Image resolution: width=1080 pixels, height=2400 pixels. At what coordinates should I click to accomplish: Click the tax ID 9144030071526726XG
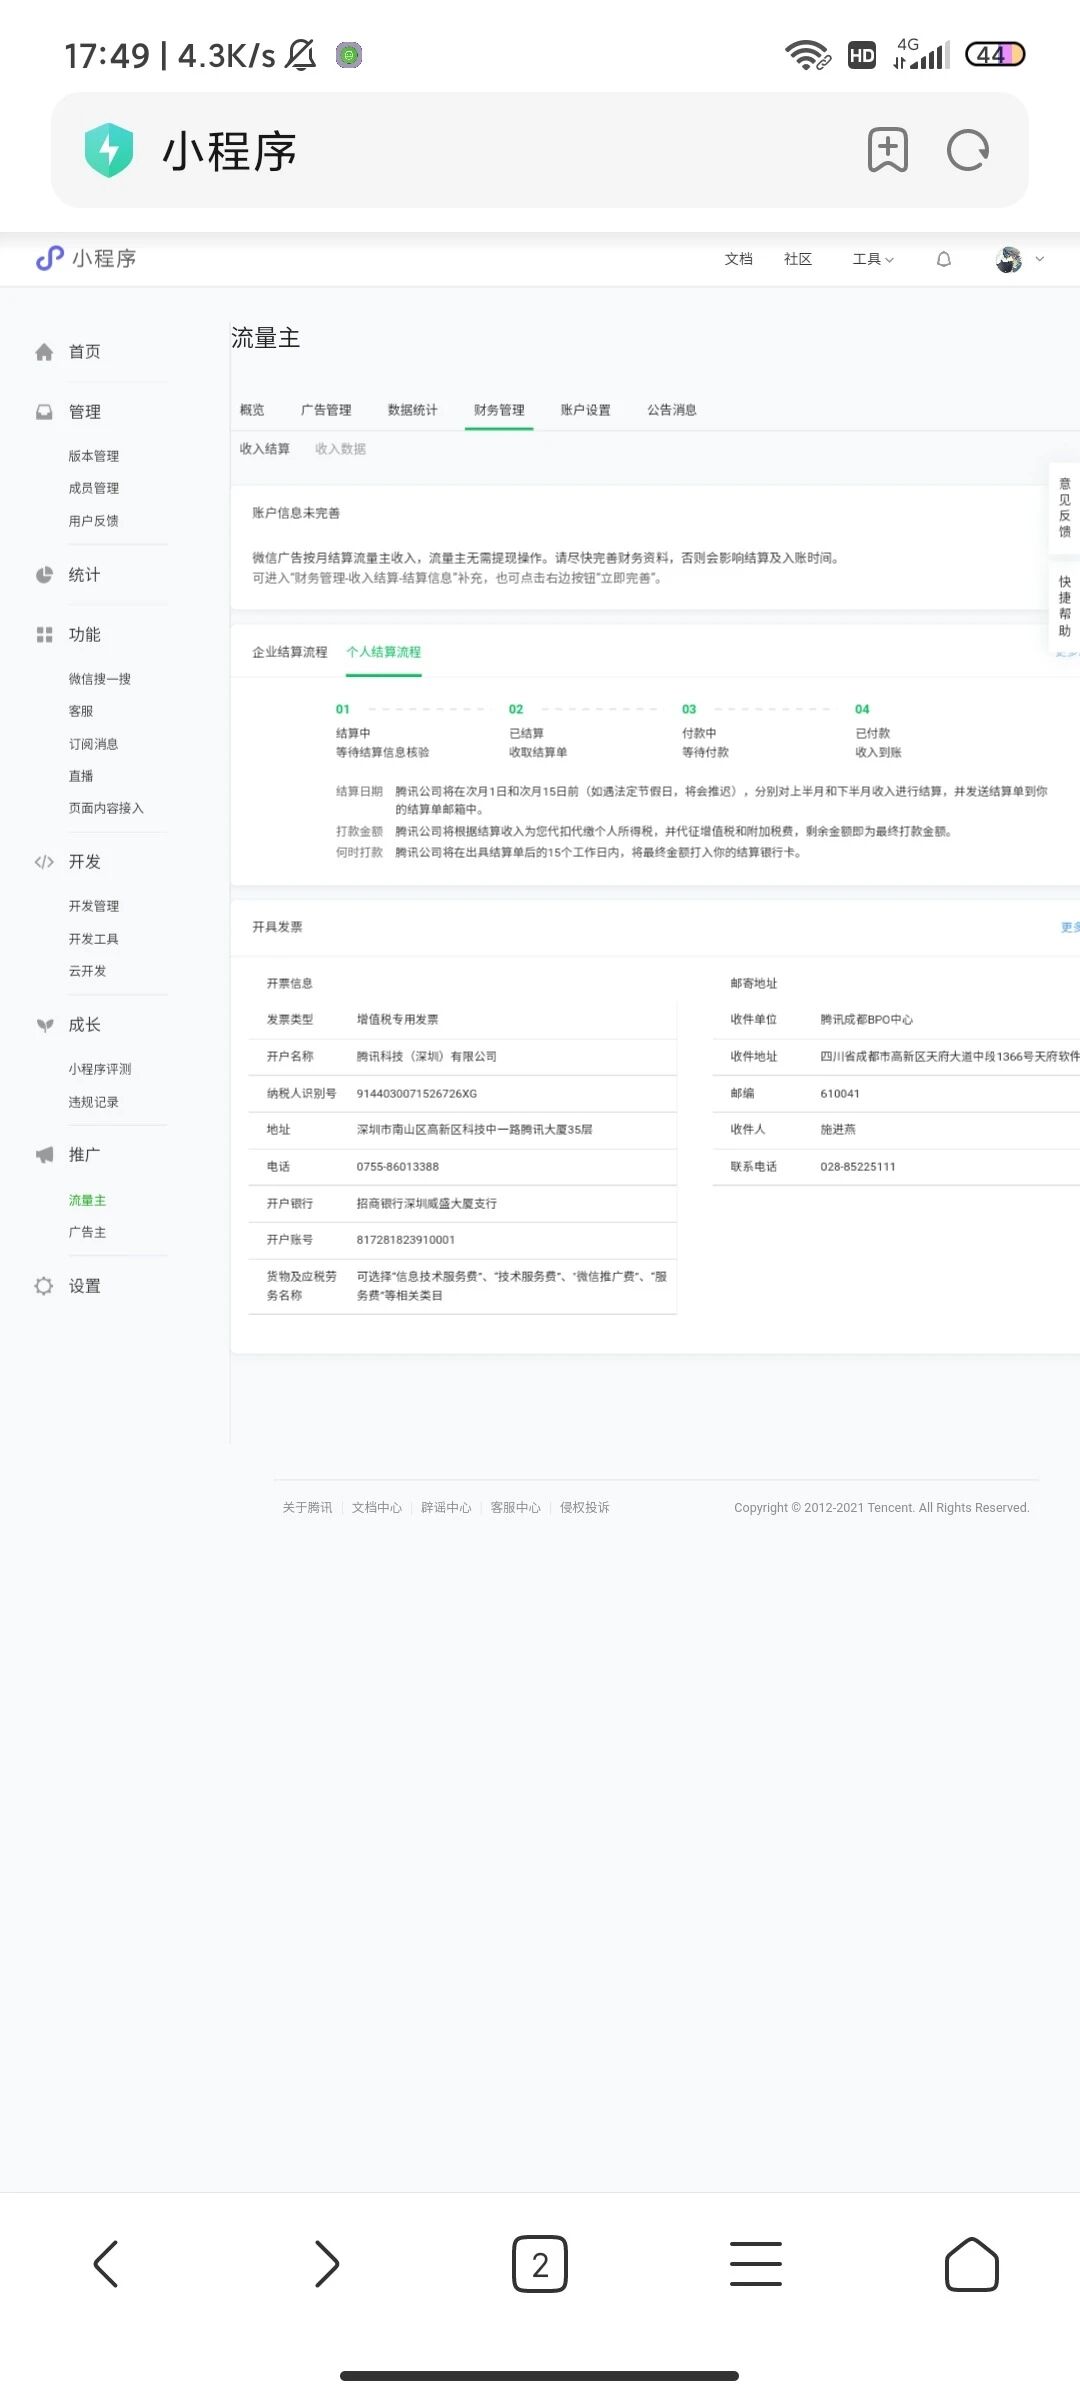(x=417, y=1094)
